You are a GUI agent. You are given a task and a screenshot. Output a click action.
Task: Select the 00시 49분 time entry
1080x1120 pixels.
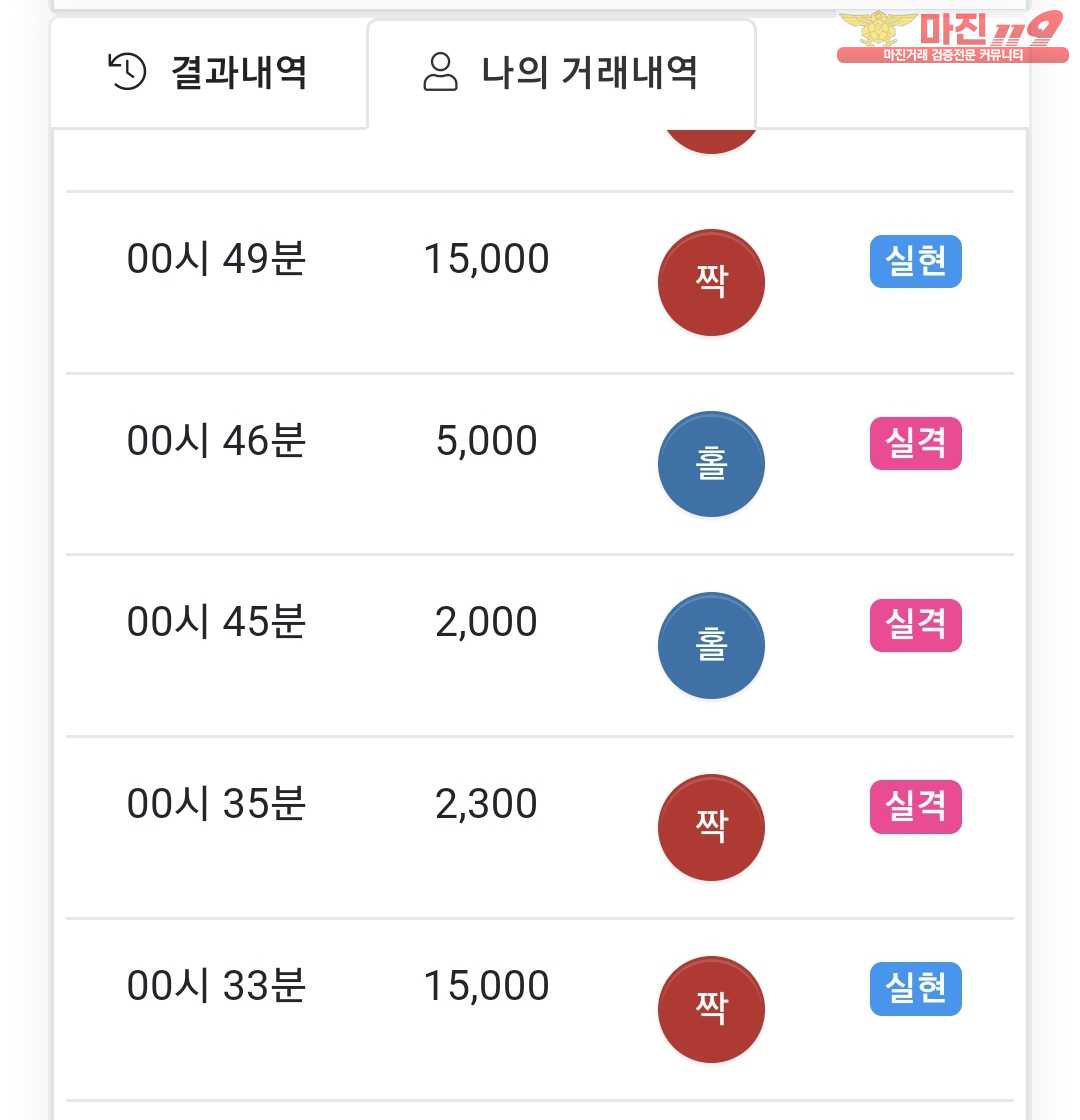coord(216,259)
